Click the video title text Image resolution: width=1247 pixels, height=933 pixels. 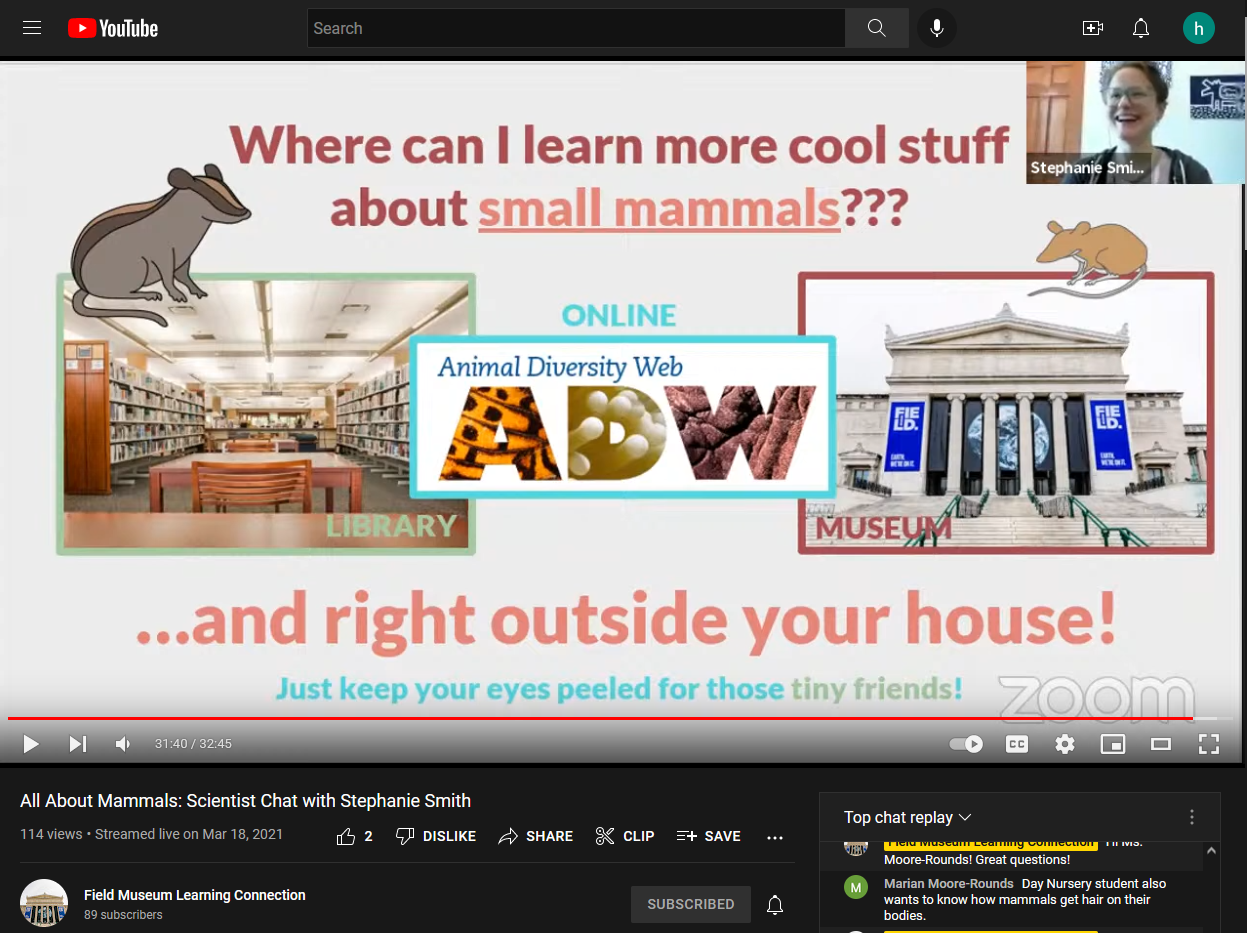point(245,800)
